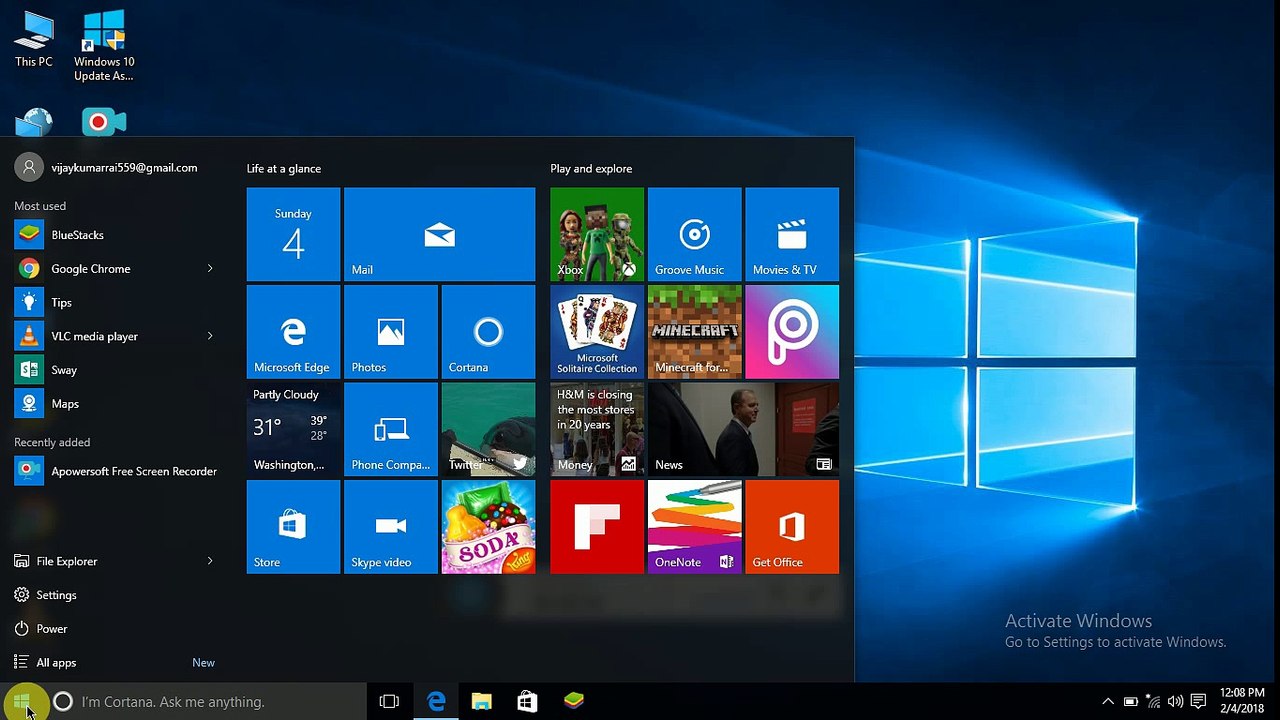
Task: Open the Partly Cloudy weather tile
Action: pyautogui.click(x=293, y=429)
